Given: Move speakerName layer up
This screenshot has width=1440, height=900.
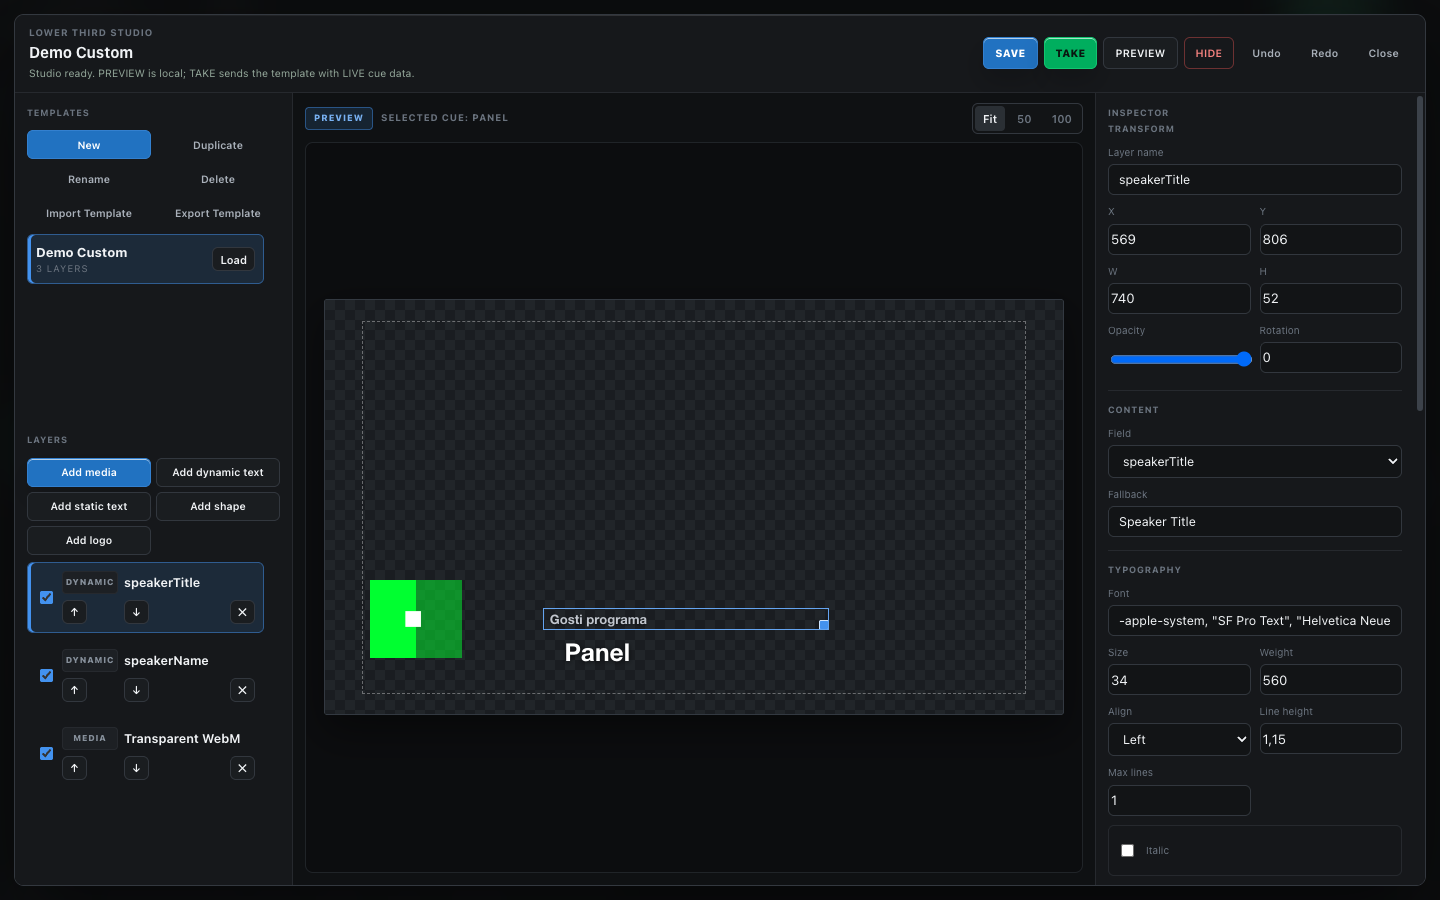Looking at the screenshot, I should pyautogui.click(x=74, y=690).
